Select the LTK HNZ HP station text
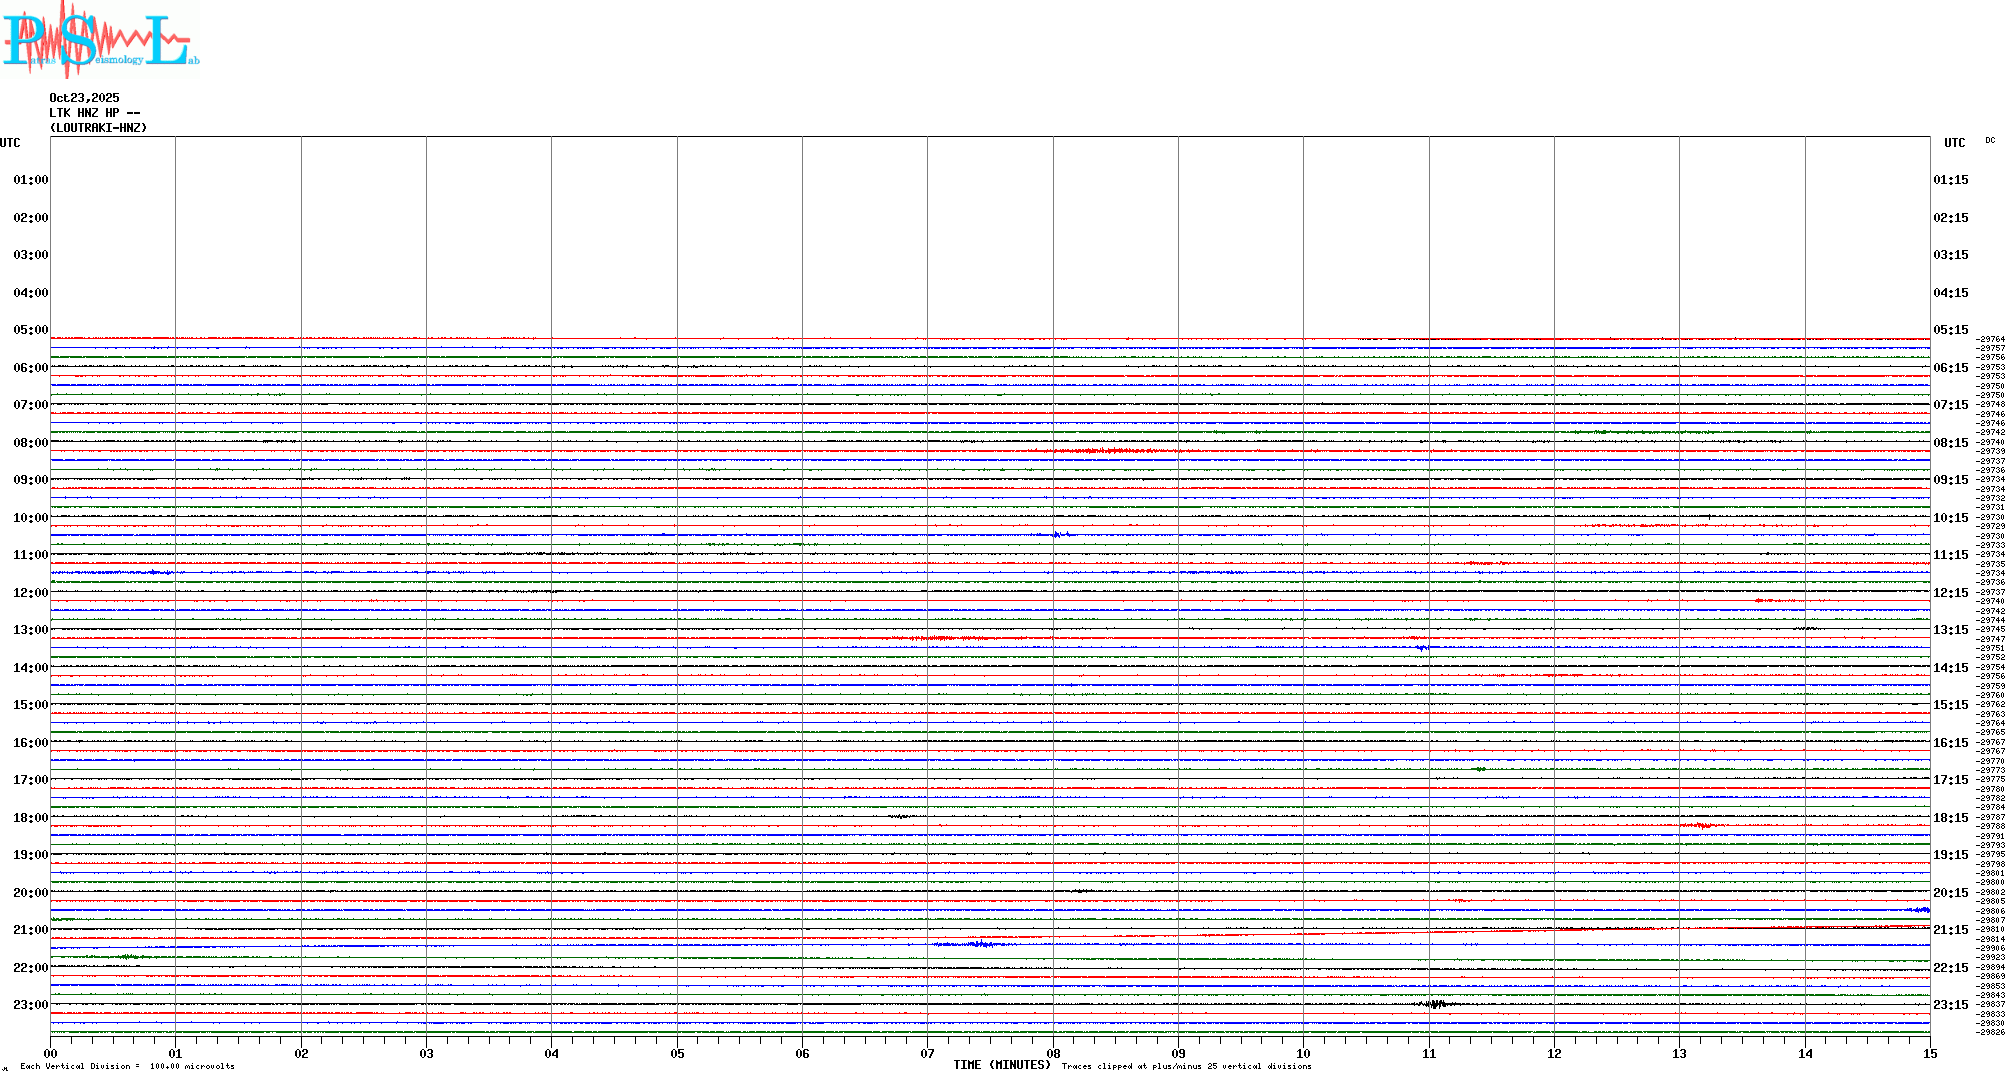This screenshot has width=2010, height=1080. 94,113
